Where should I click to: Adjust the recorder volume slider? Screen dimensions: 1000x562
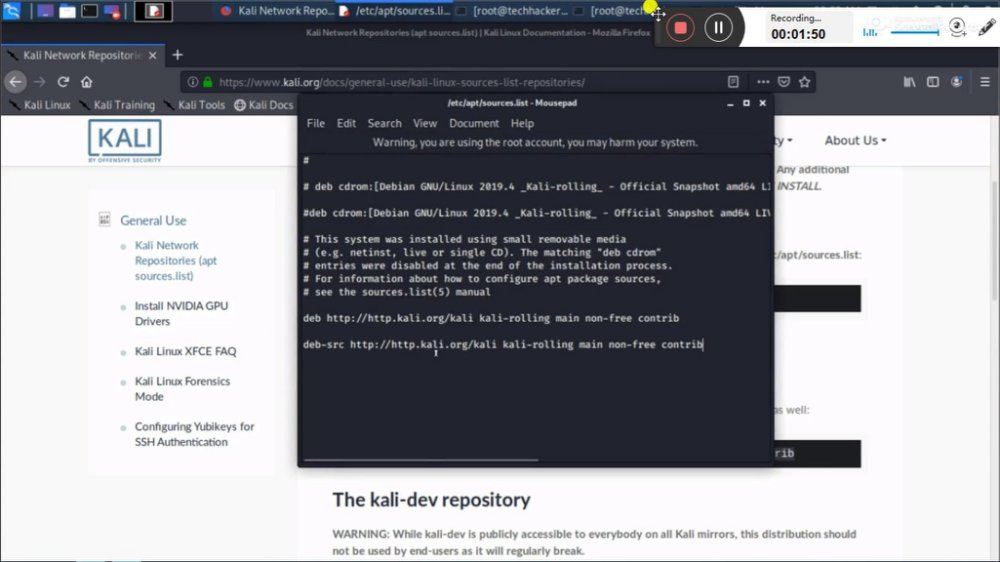(915, 32)
